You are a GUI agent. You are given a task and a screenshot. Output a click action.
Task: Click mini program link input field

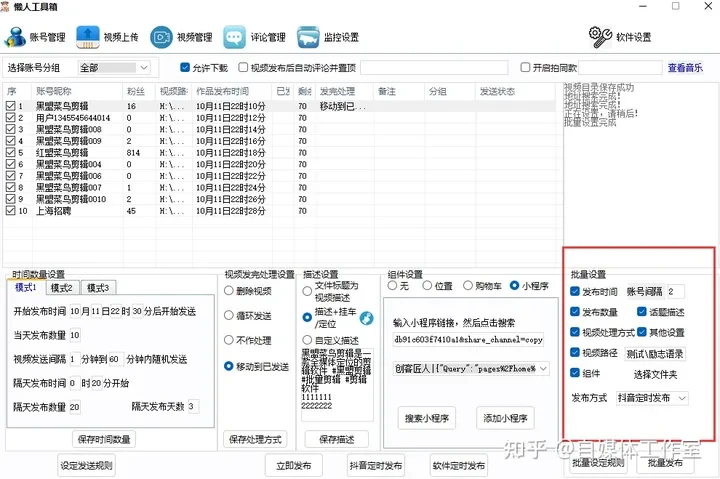point(468,340)
